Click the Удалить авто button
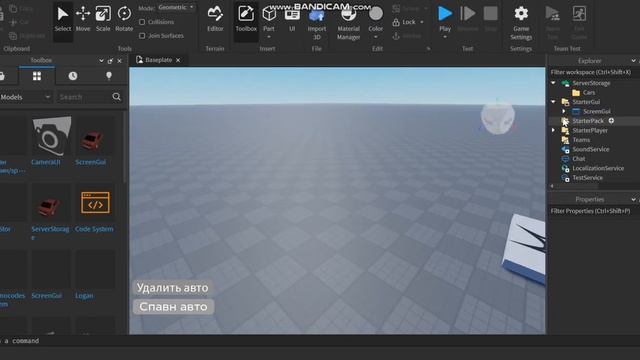 pyautogui.click(x=172, y=288)
